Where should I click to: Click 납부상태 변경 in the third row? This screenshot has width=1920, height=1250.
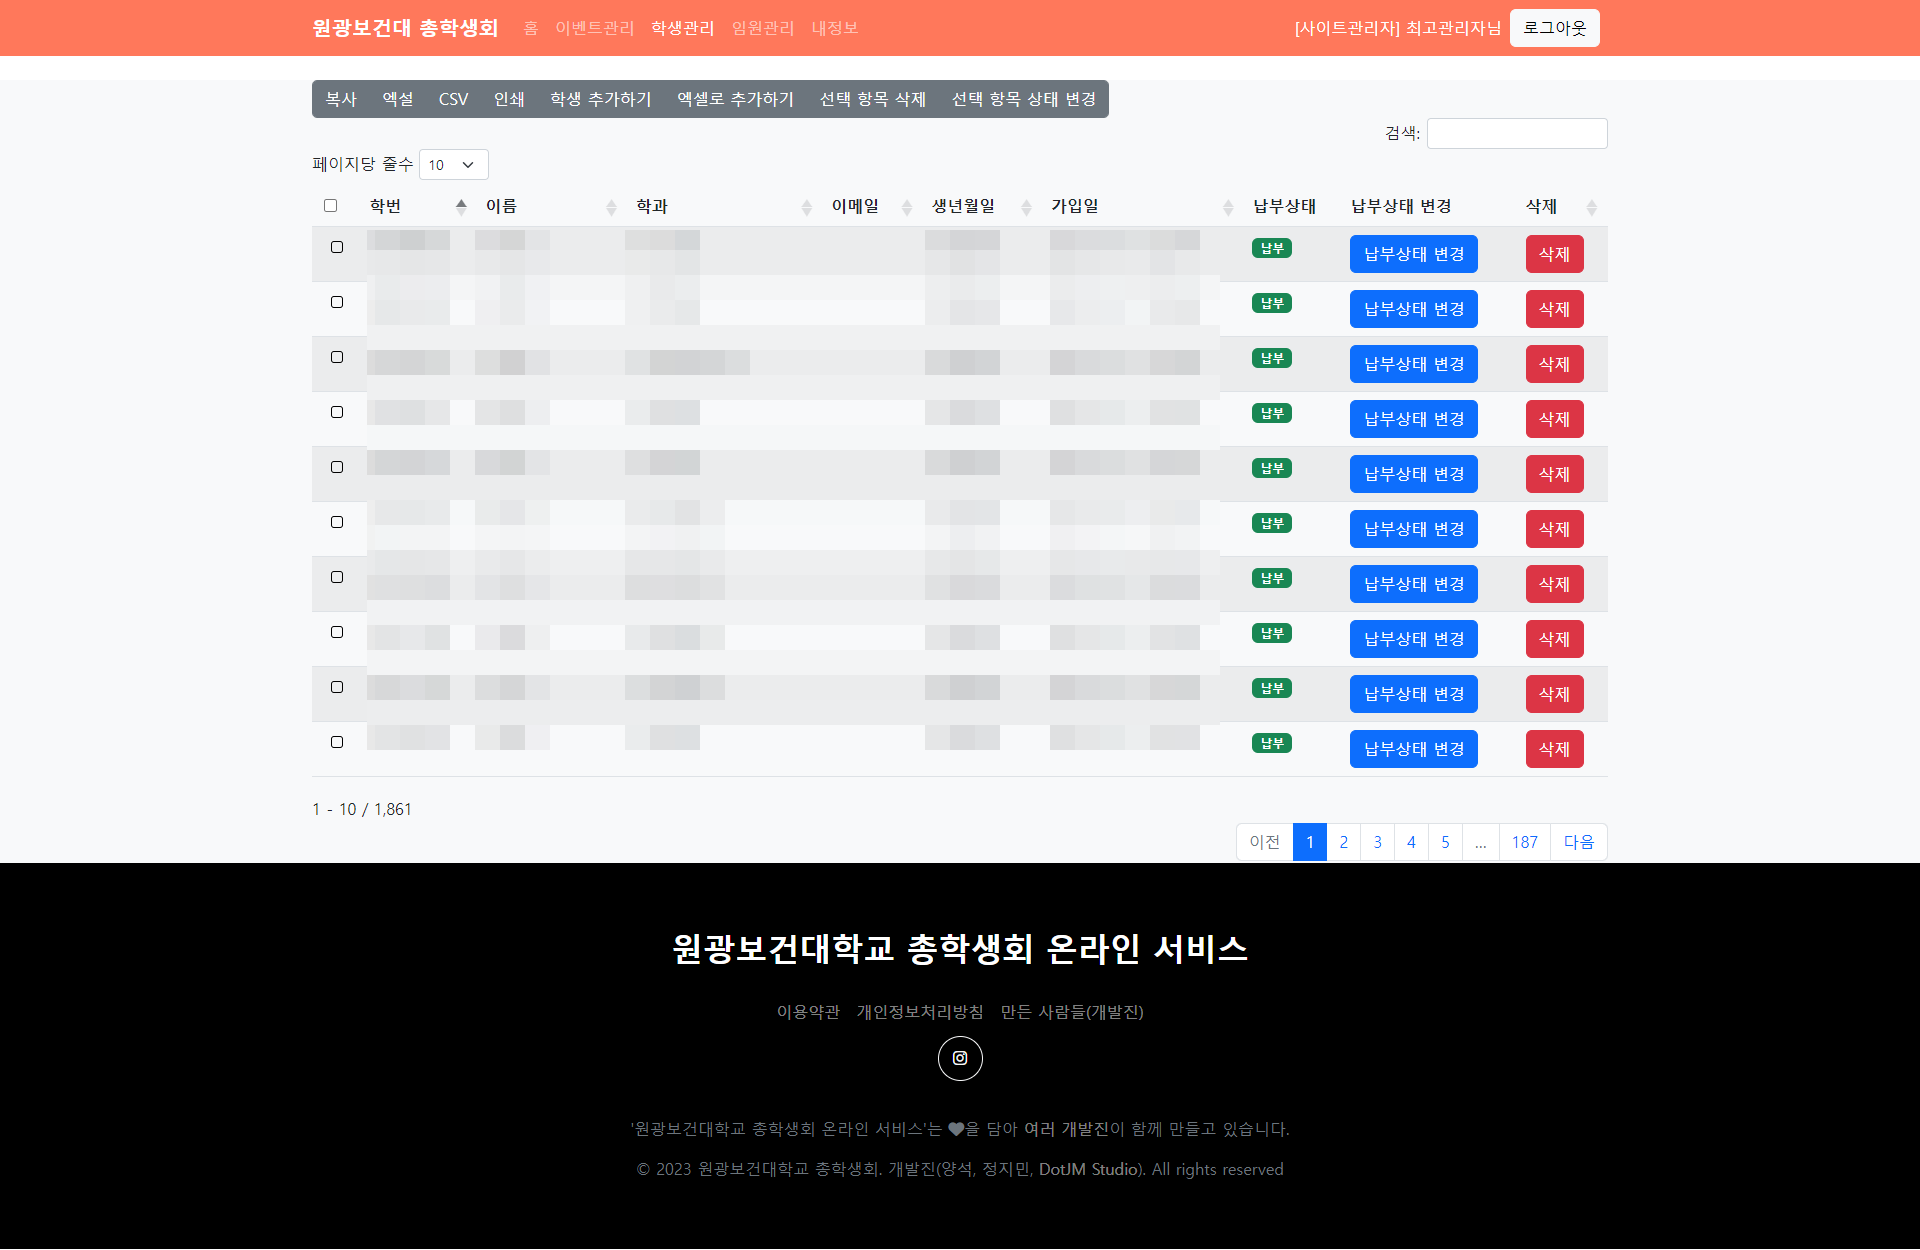pyautogui.click(x=1414, y=364)
